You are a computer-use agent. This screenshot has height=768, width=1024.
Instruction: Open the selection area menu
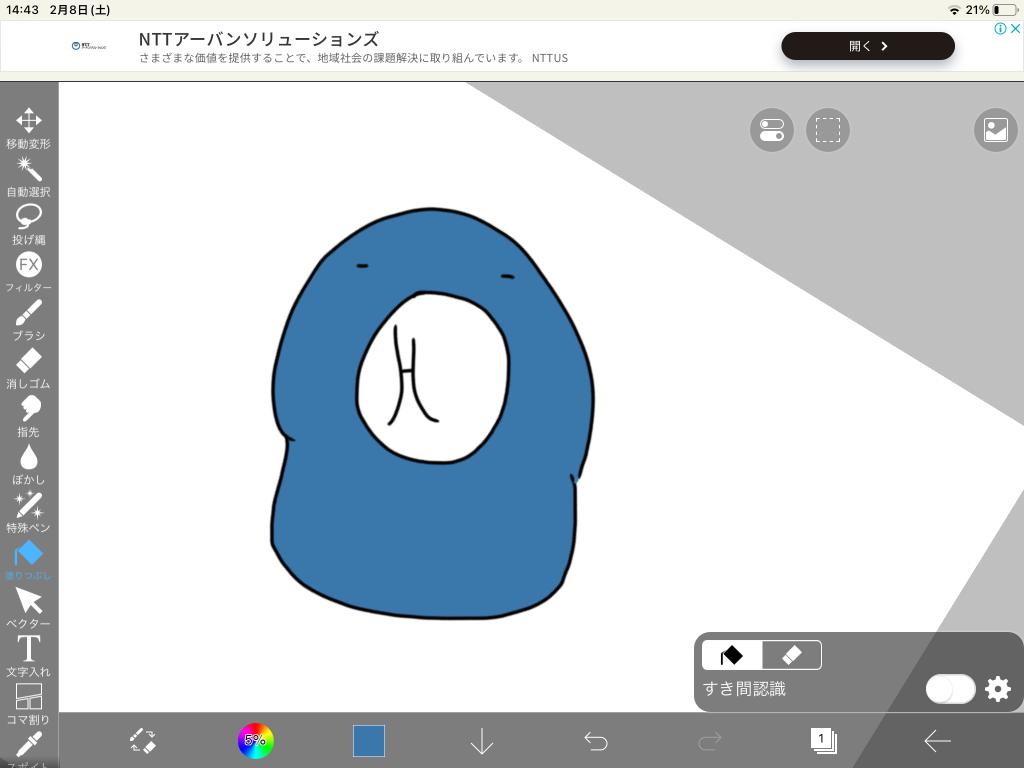(x=827, y=131)
